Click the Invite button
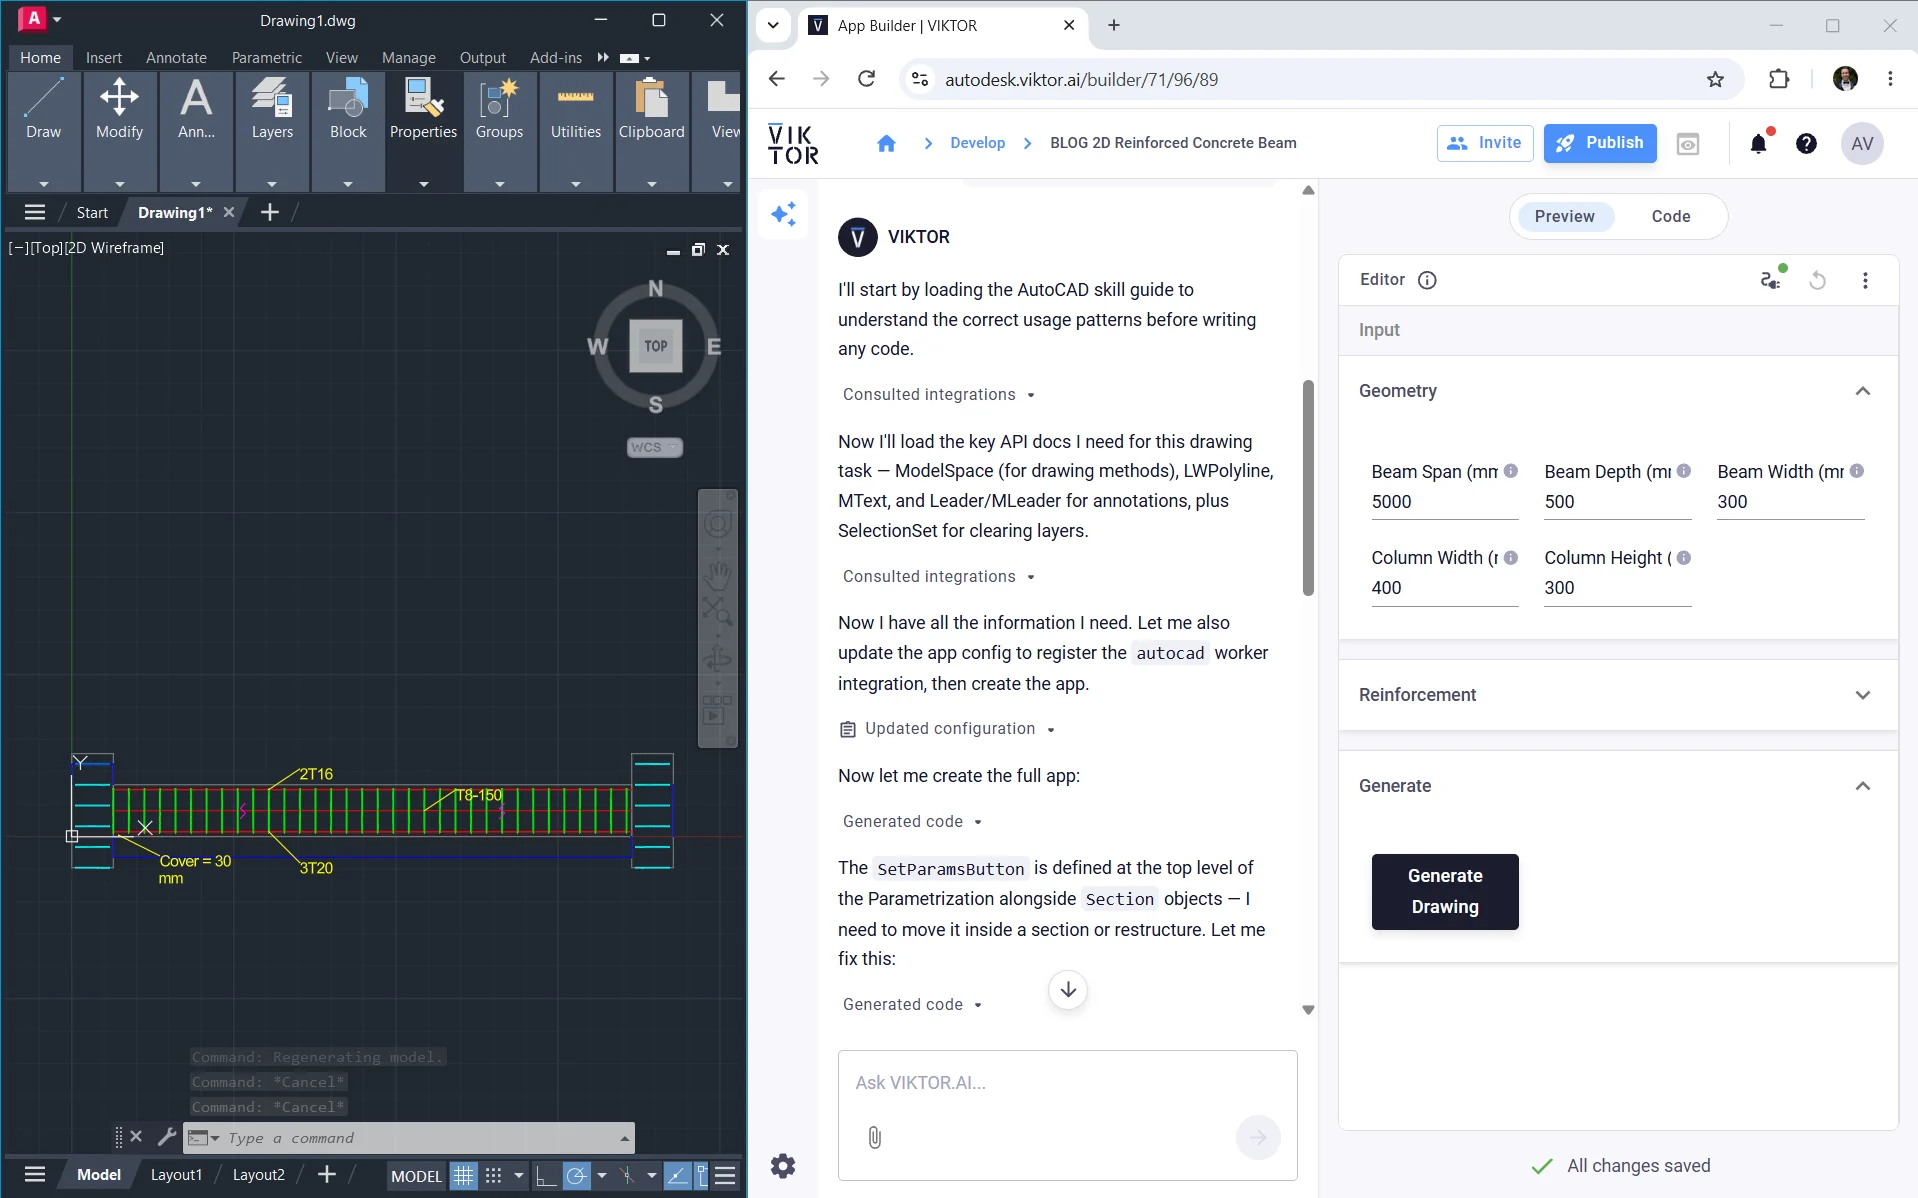The image size is (1918, 1198). point(1485,143)
